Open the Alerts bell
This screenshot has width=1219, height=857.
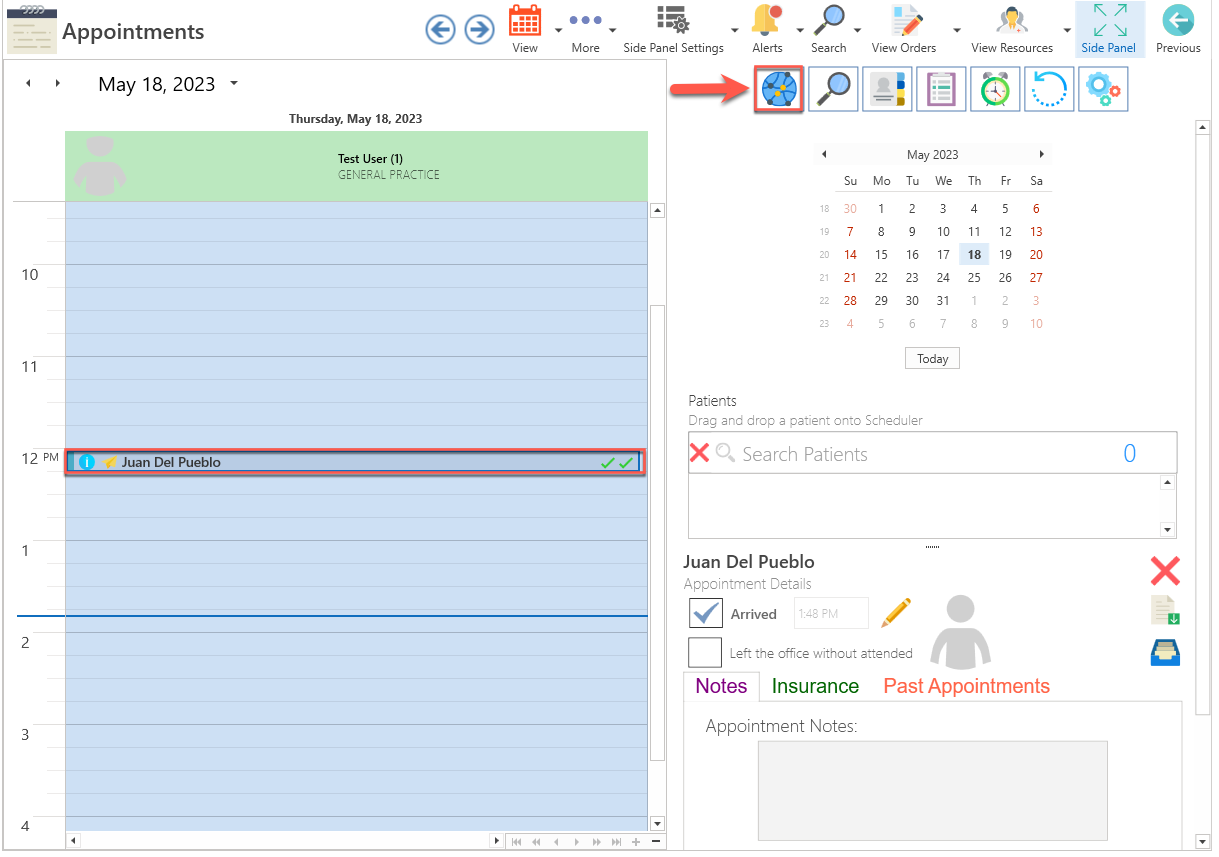(x=767, y=29)
